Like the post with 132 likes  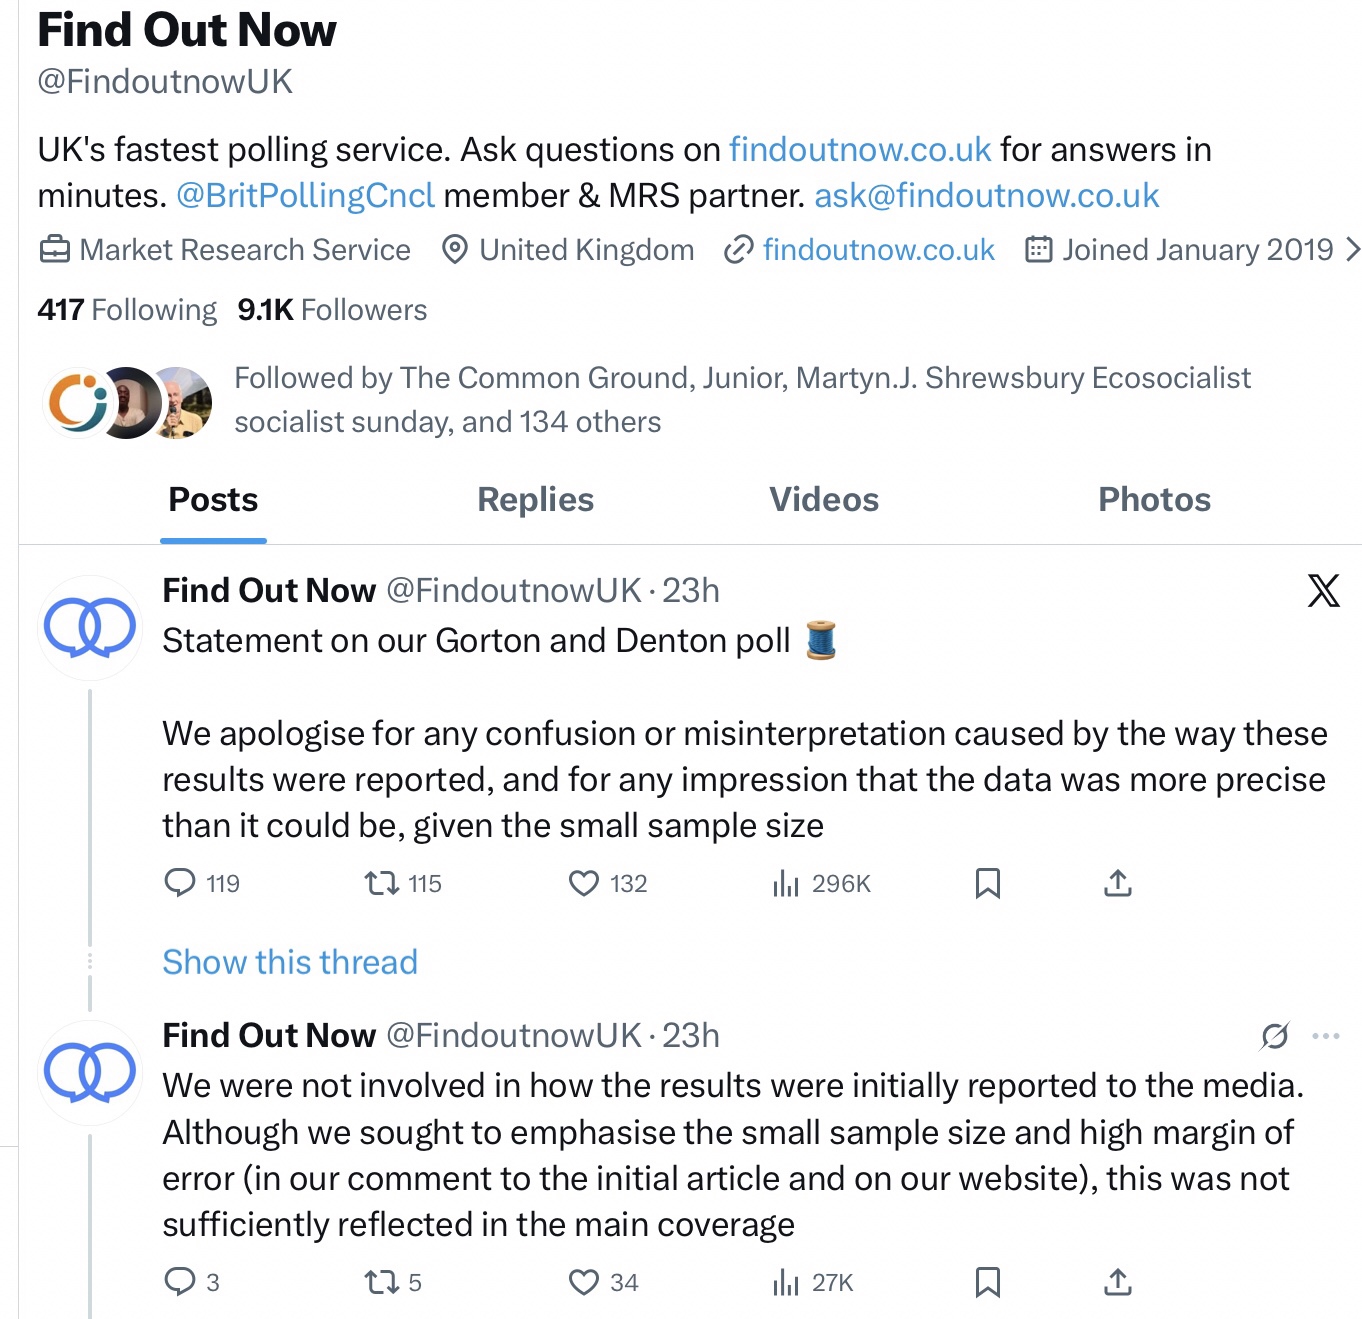[x=584, y=883]
